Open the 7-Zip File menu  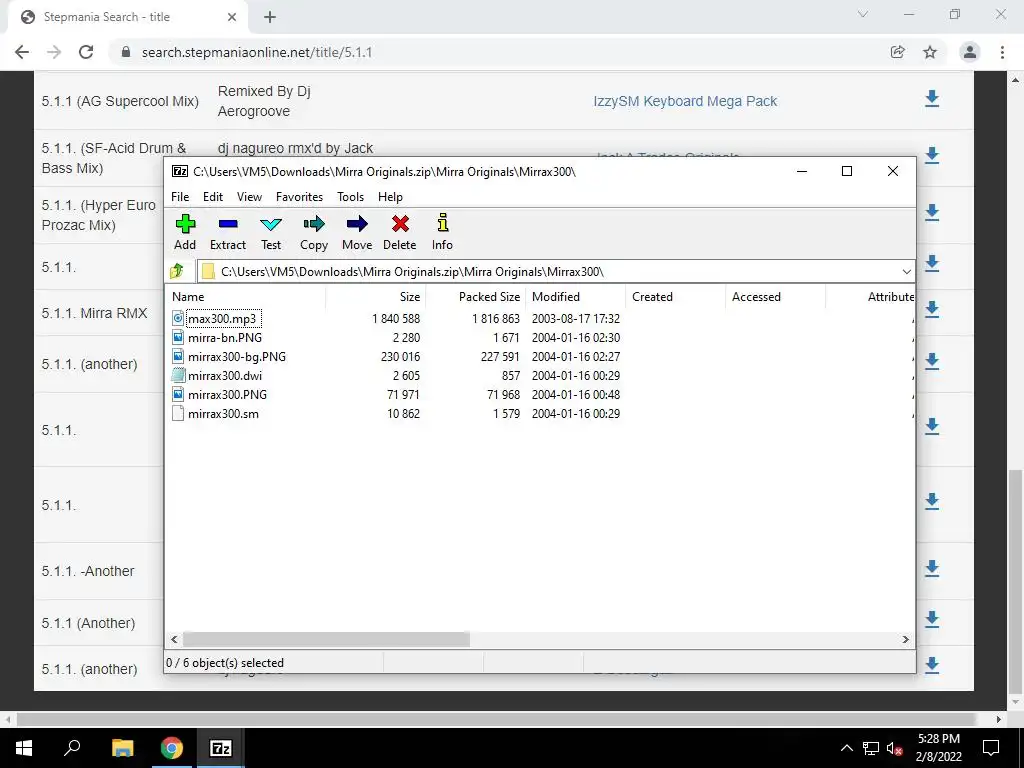click(x=180, y=197)
